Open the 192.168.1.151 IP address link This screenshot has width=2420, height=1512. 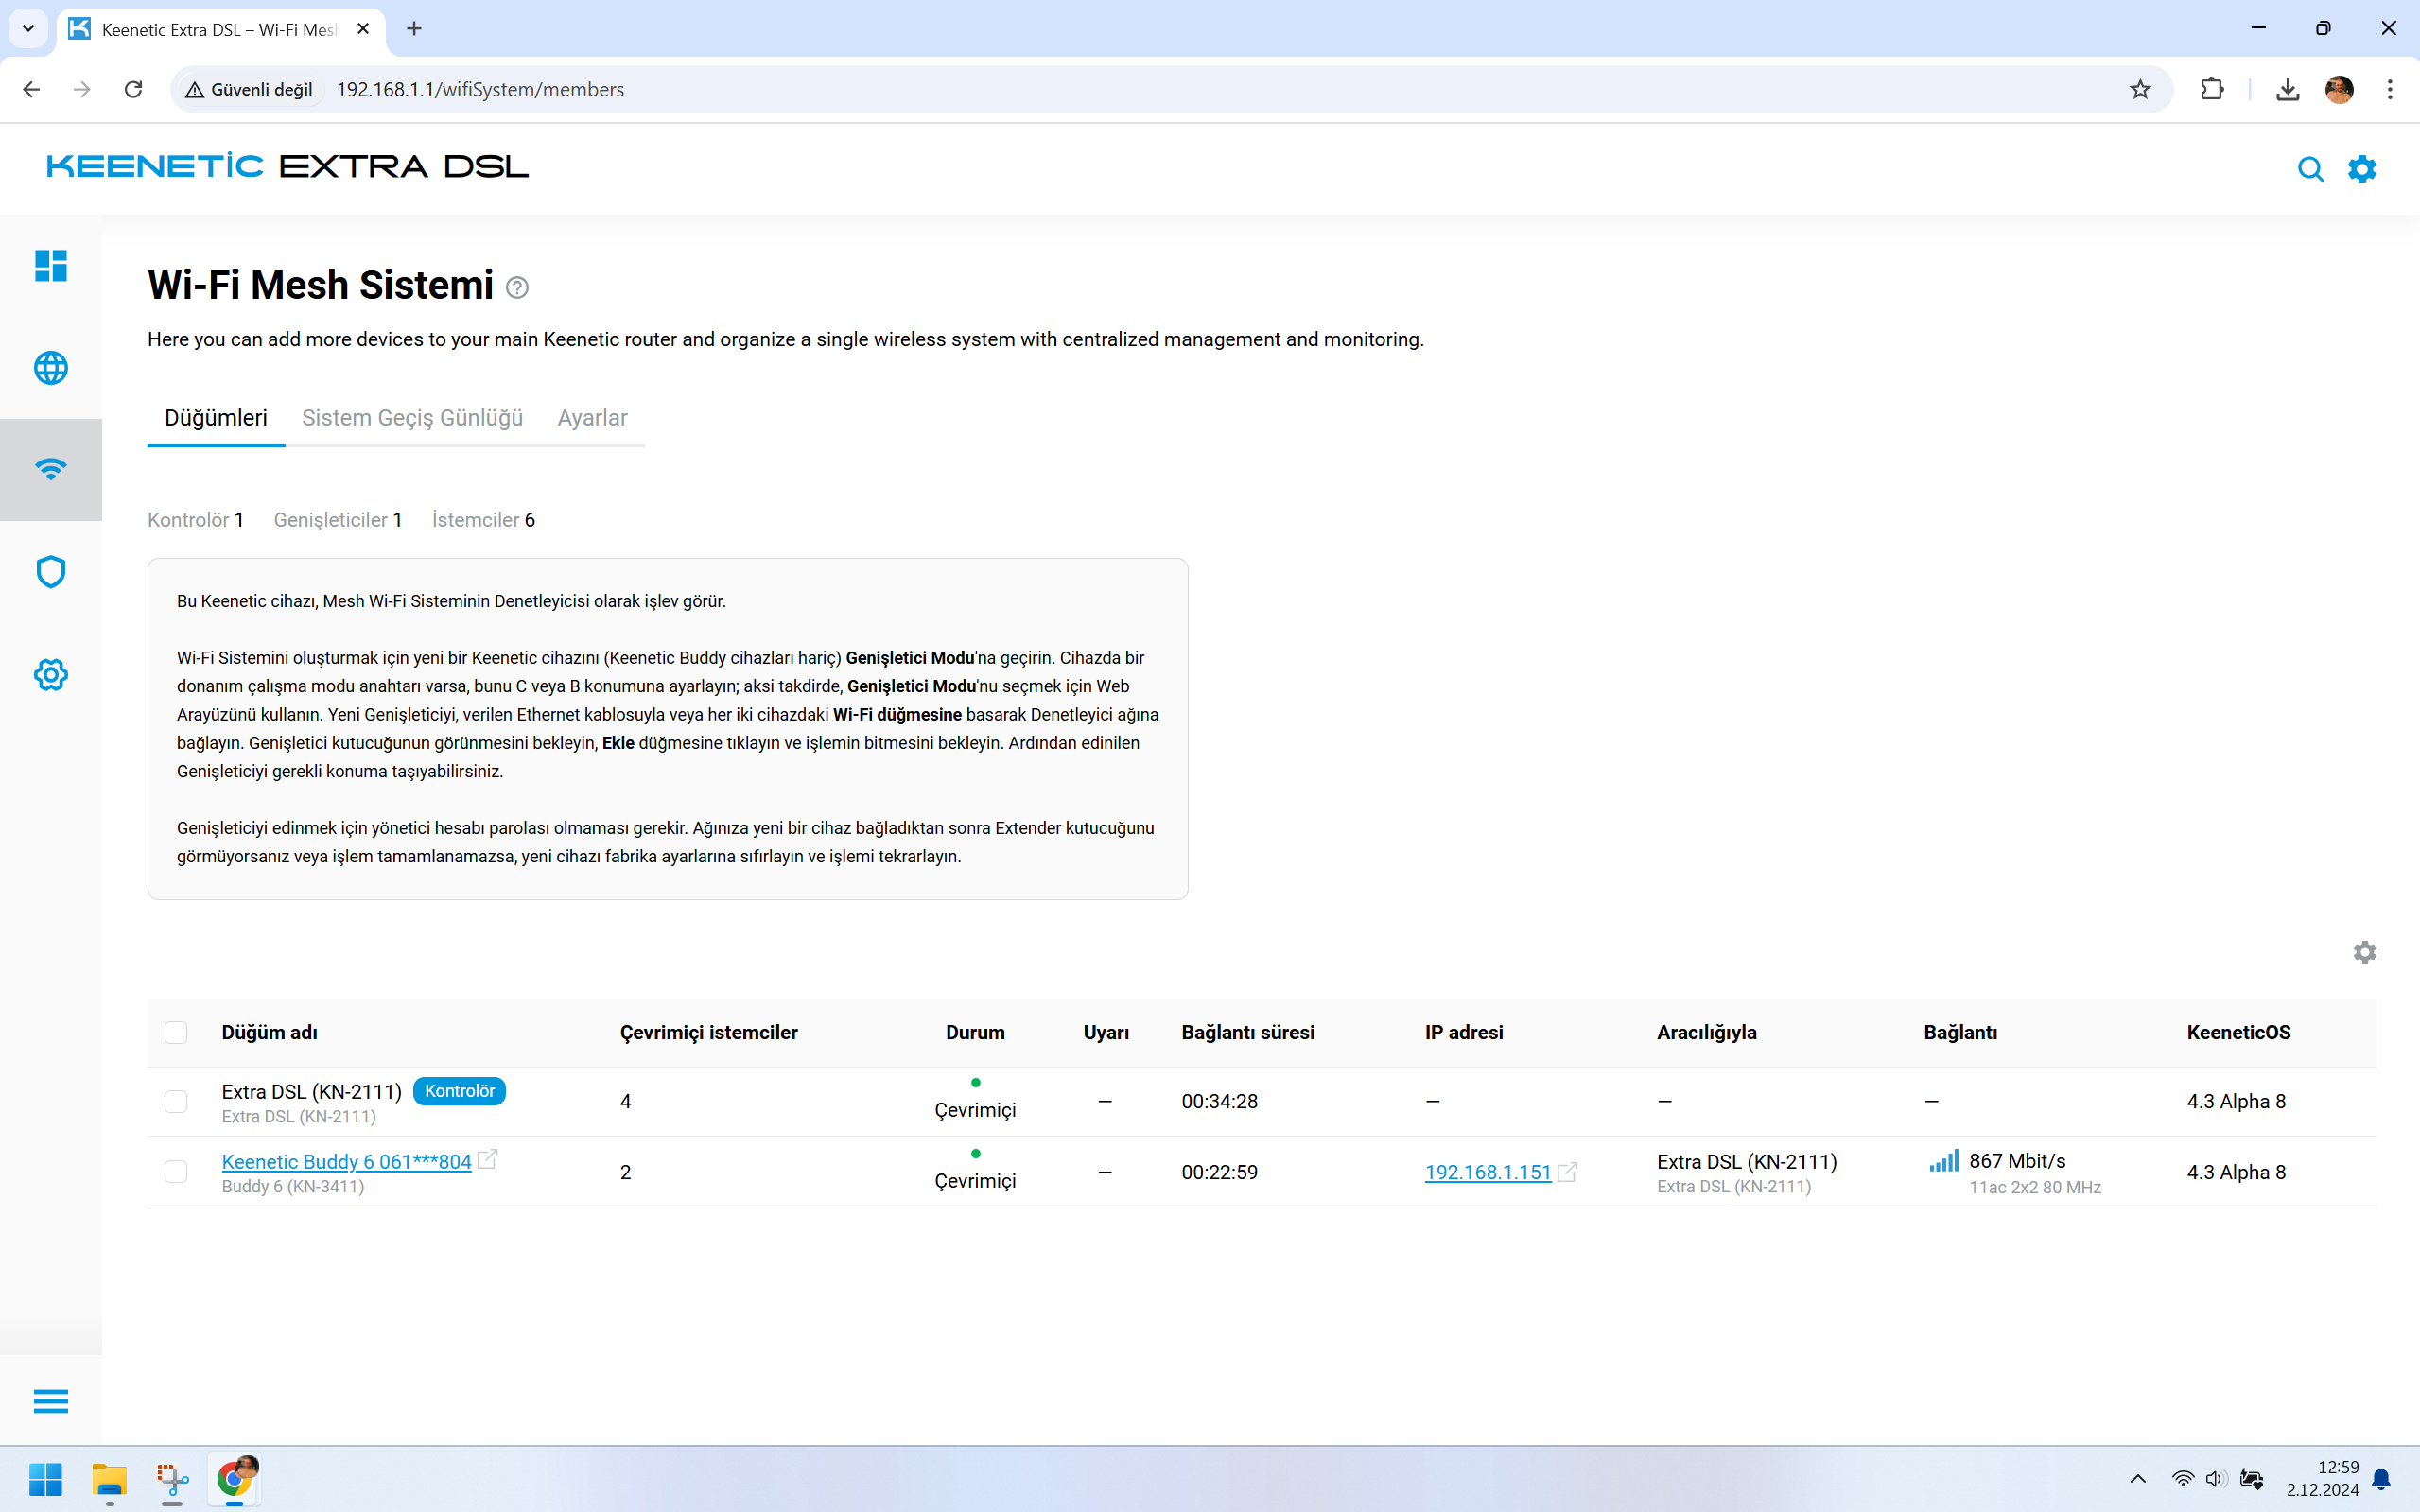point(1488,1172)
